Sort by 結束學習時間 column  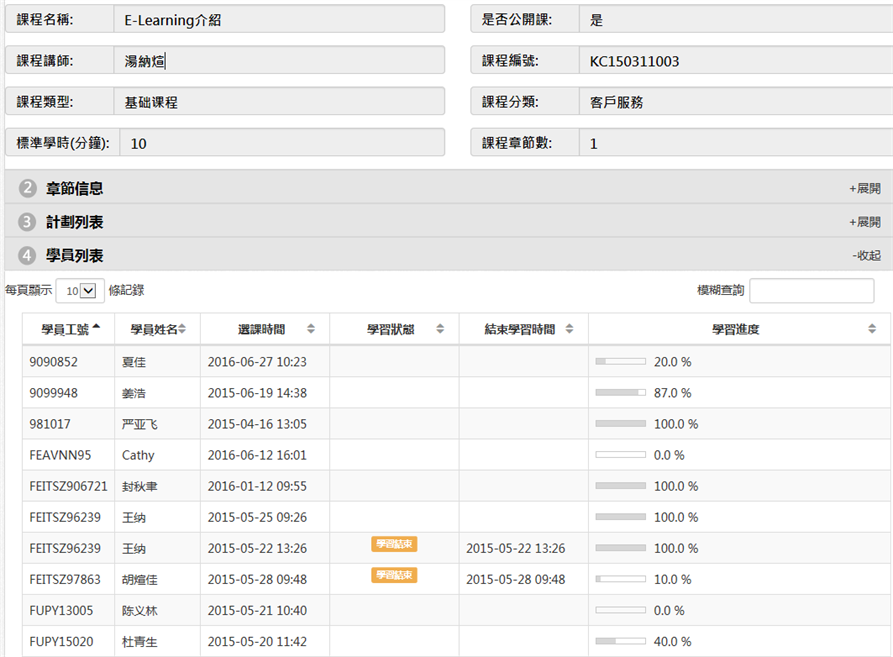(x=569, y=329)
